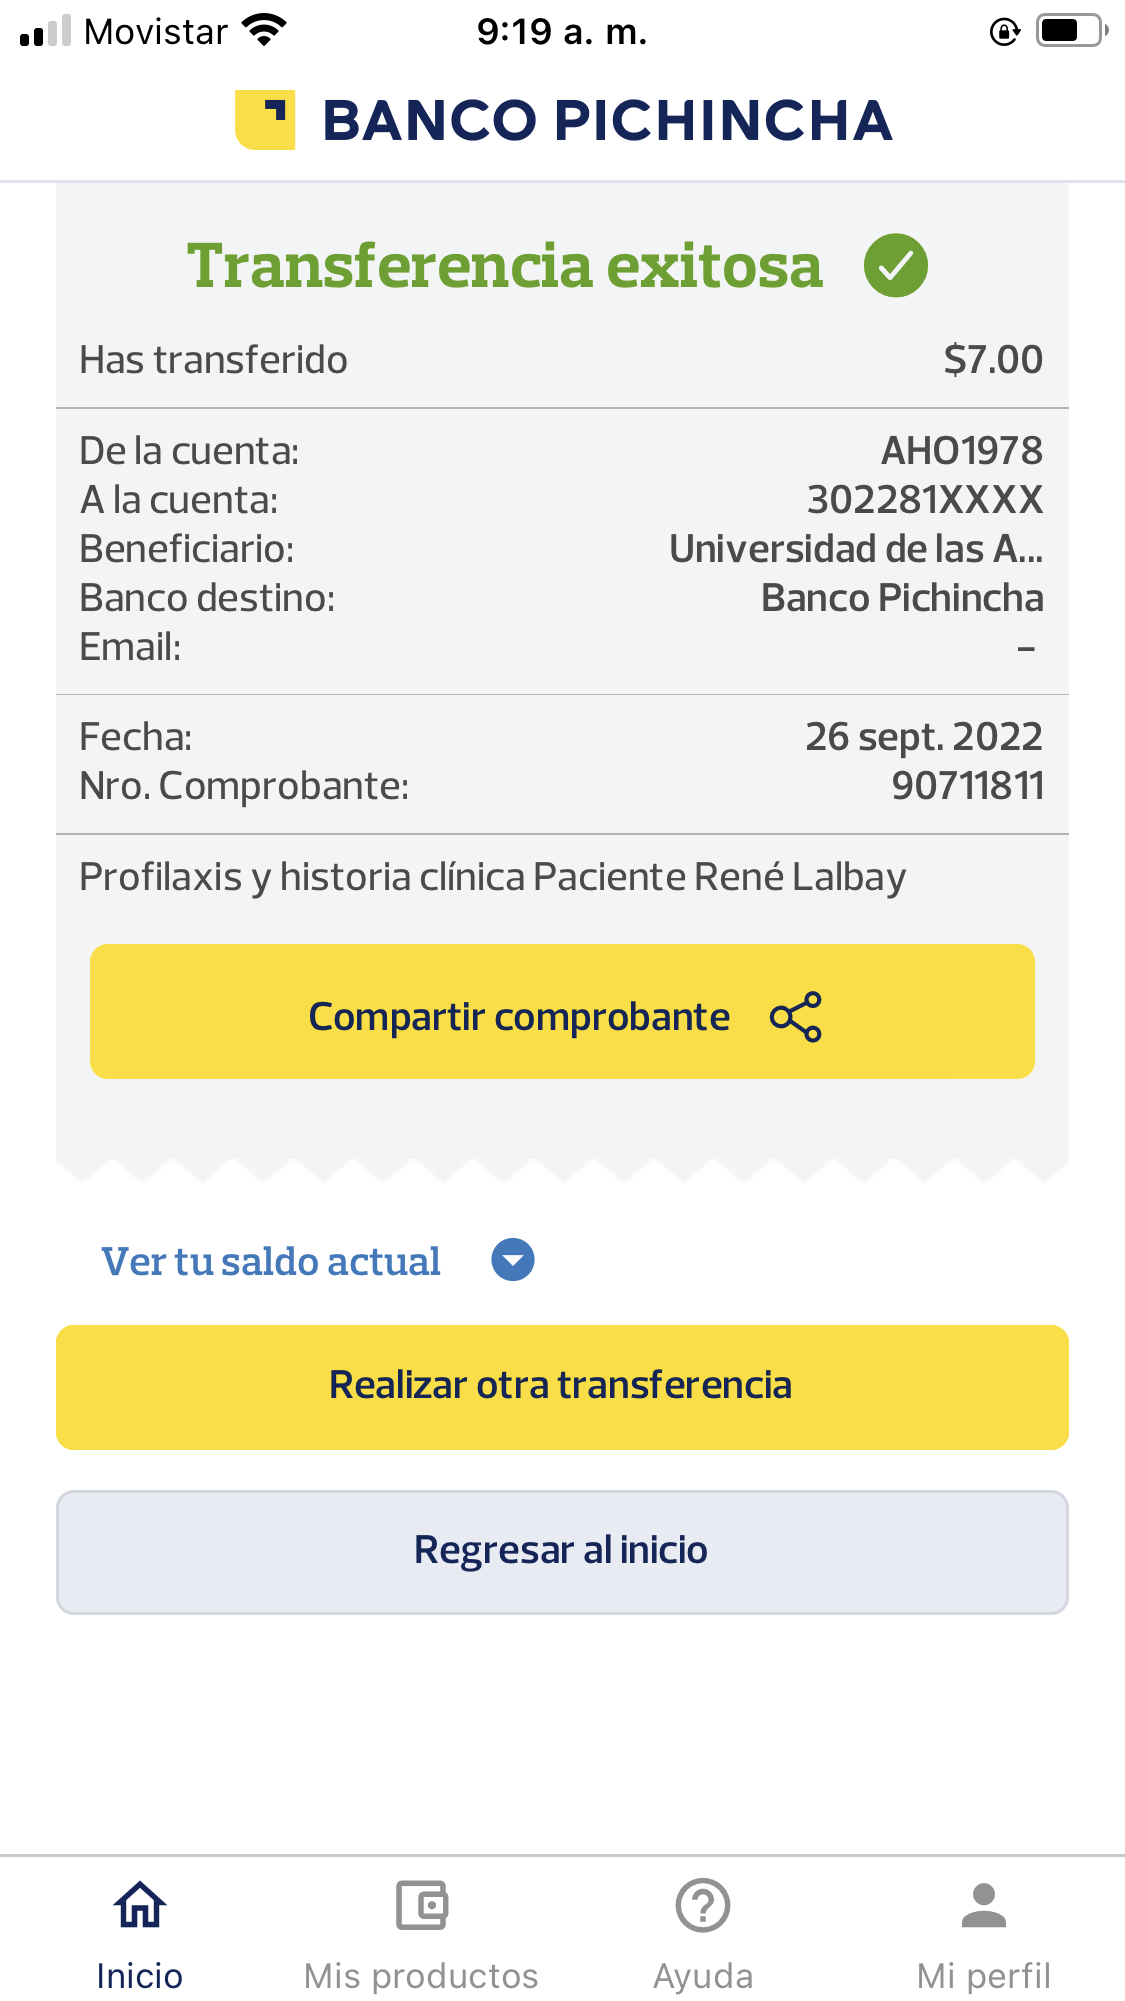Expand the blue saldo dropdown arrow
This screenshot has height=2001, width=1125.
pos(513,1260)
